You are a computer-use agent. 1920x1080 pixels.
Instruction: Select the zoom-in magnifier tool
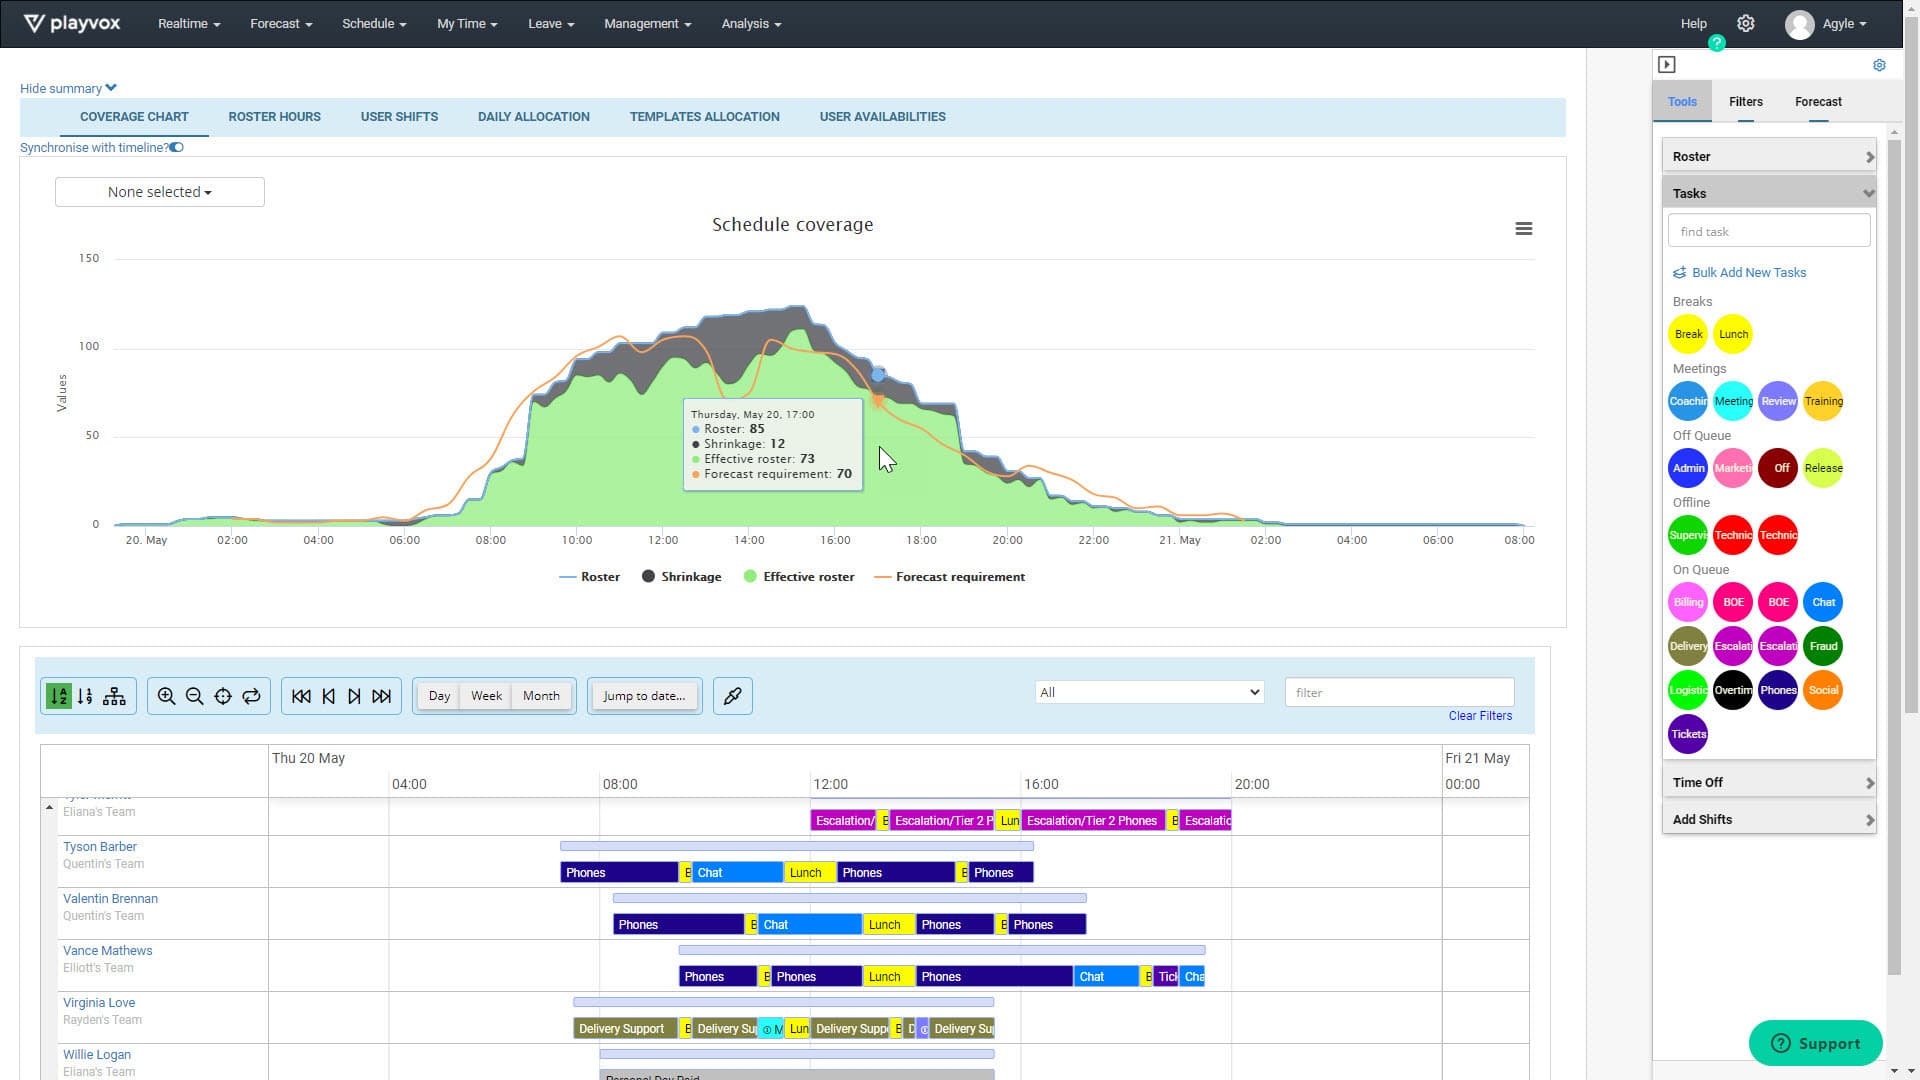167,696
